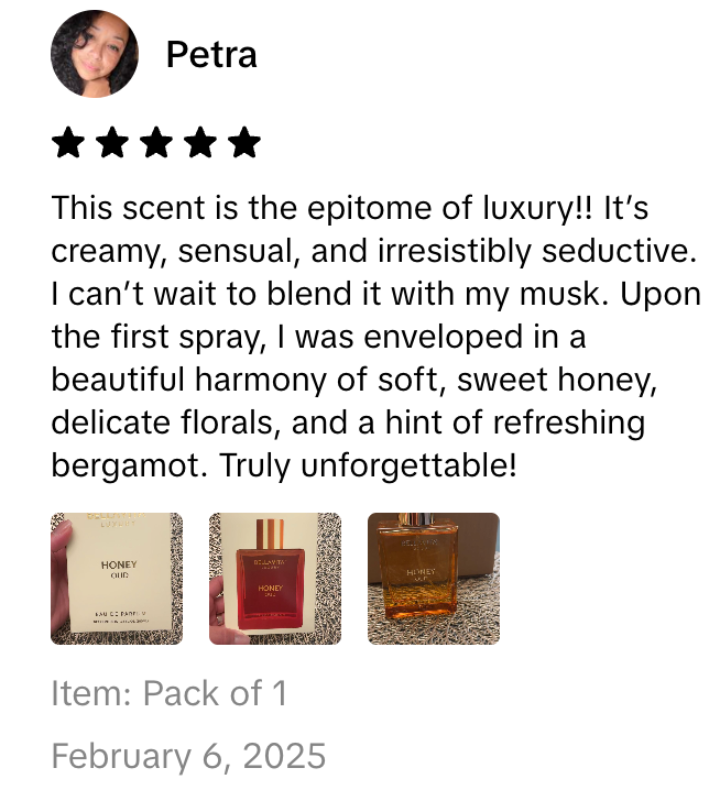Select the first rating star
Viewport: 720px width, 790px height.
(68, 143)
